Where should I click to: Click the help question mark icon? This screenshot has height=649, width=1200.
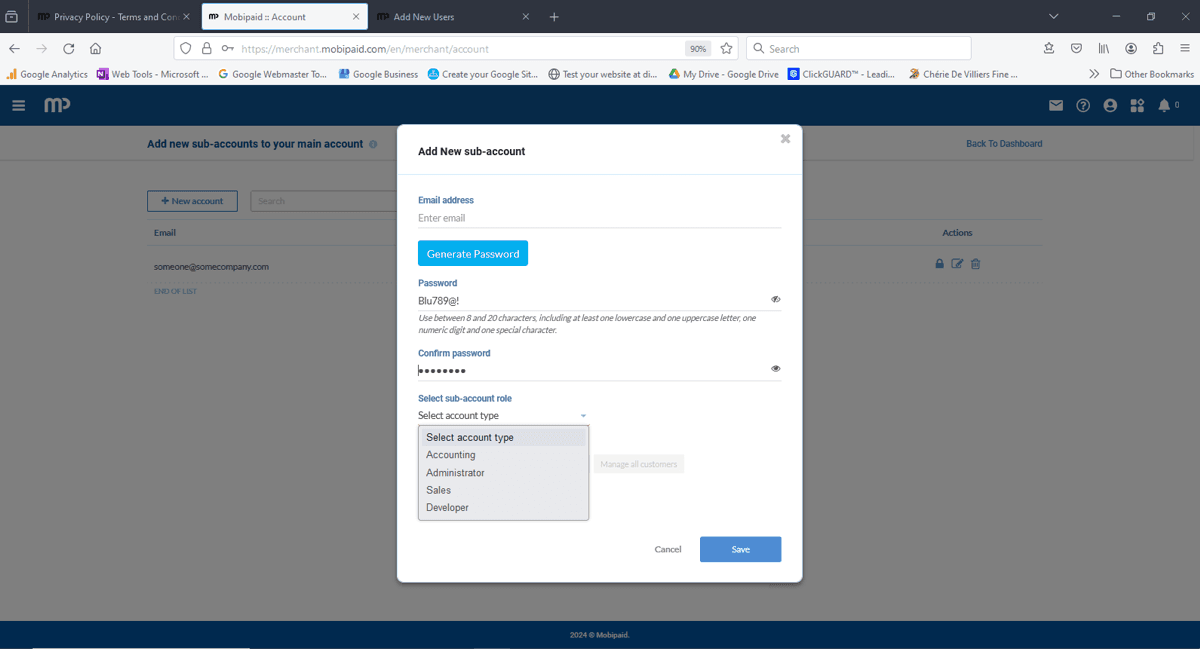coord(1083,105)
